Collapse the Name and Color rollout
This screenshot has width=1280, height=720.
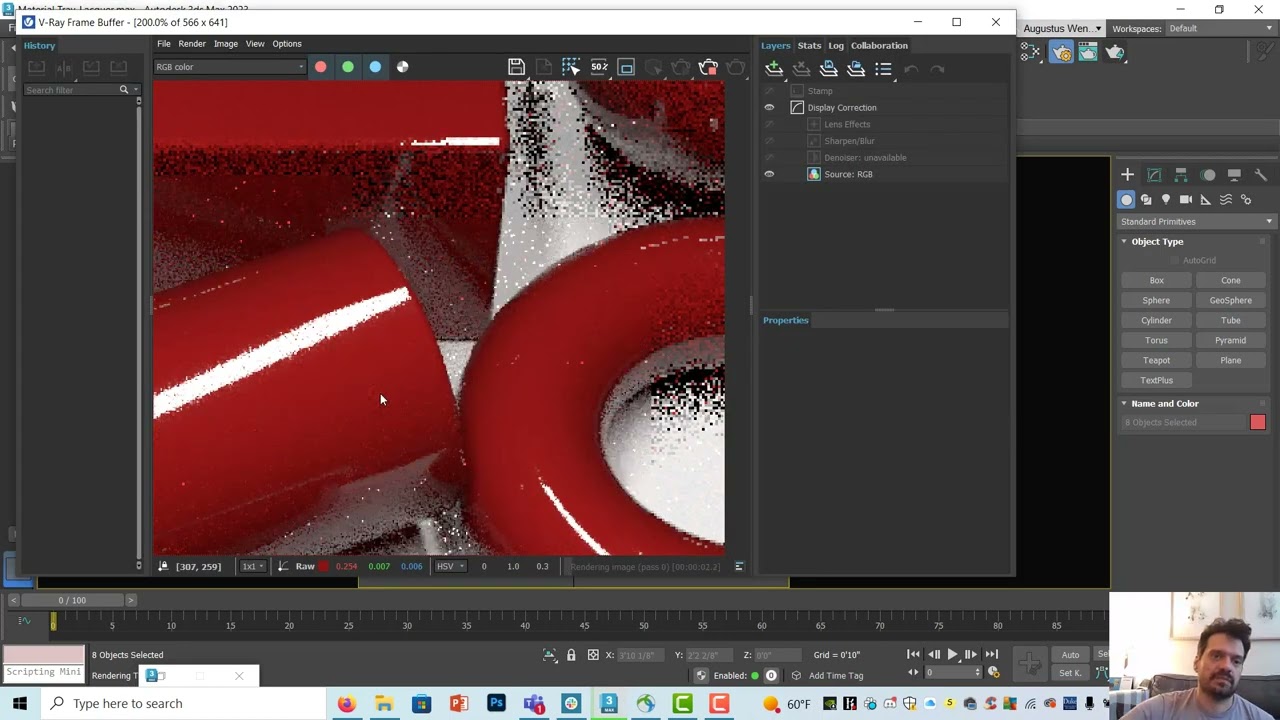[x=1124, y=404]
